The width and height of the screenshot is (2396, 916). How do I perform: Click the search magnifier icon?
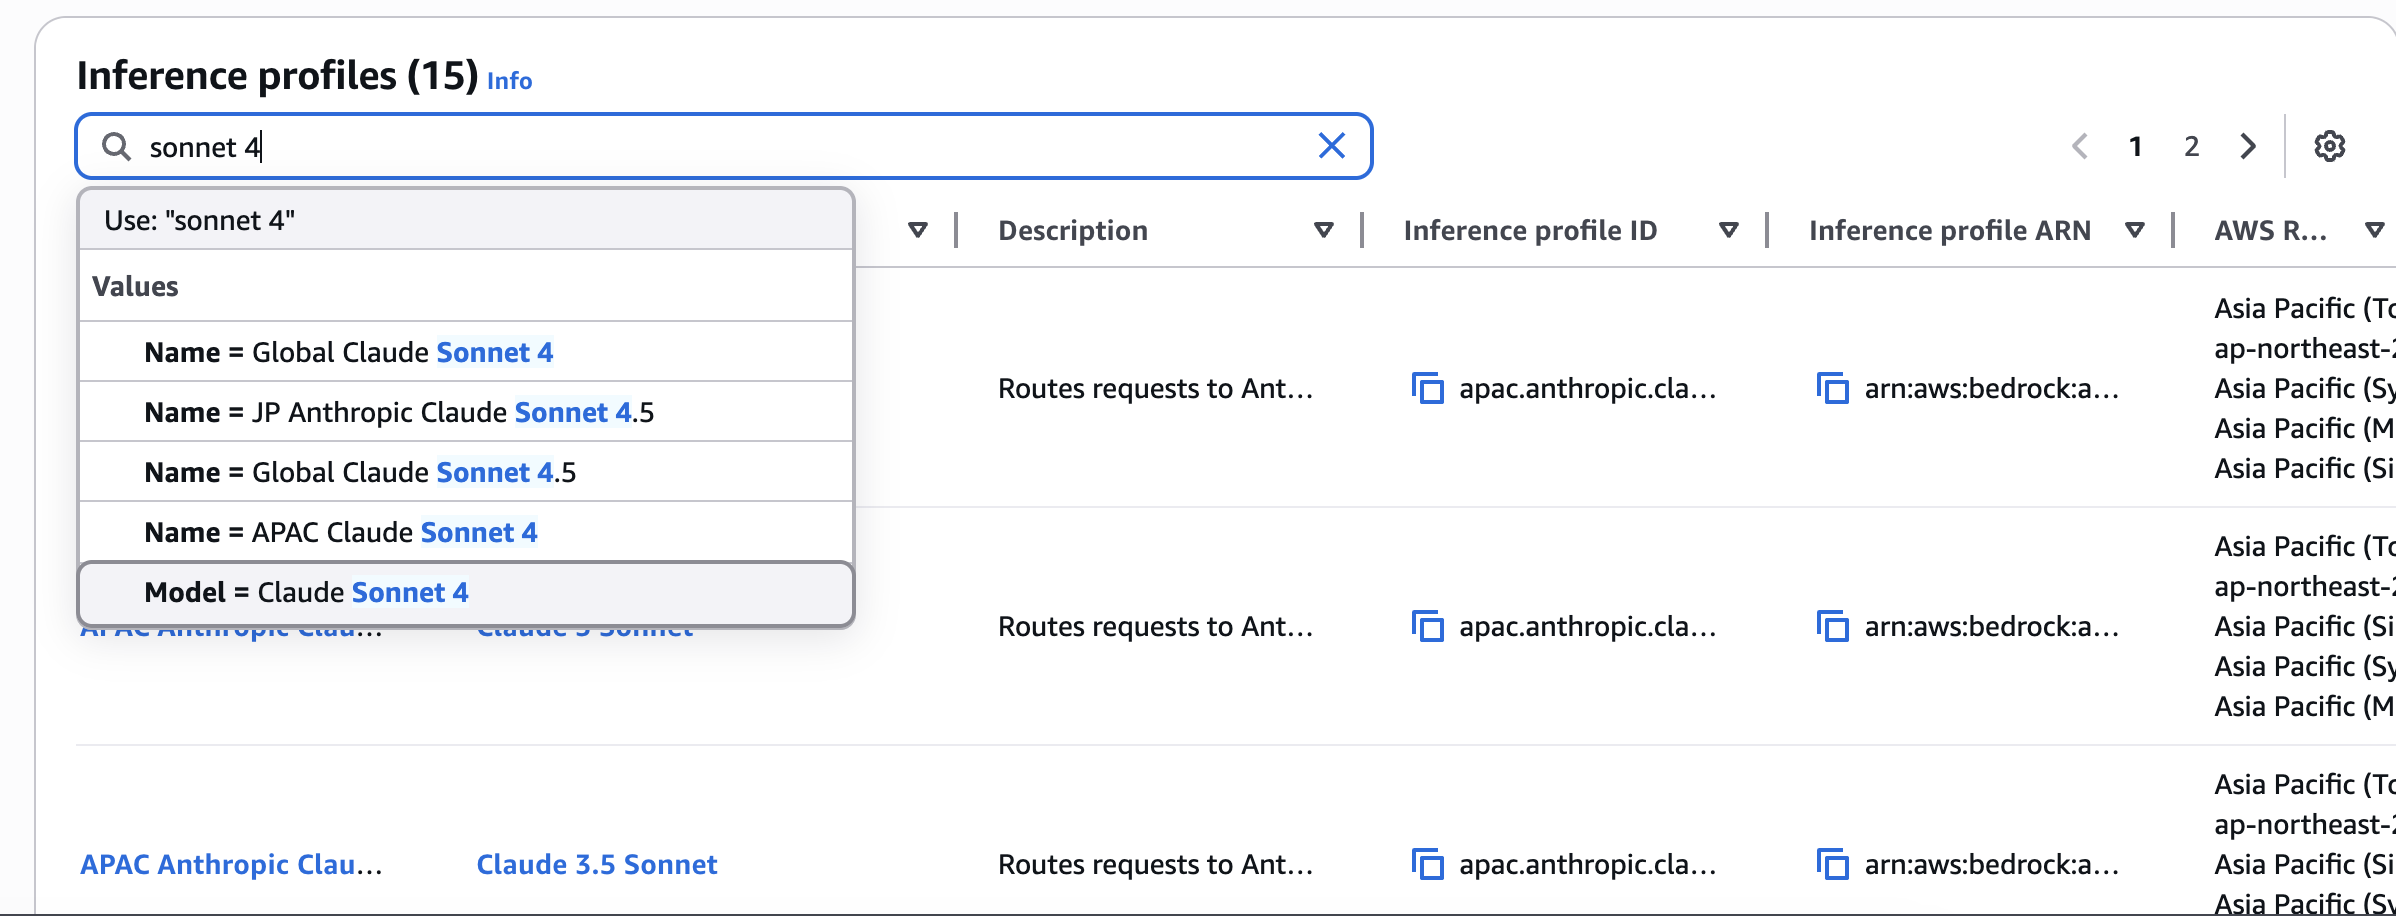pyautogui.click(x=118, y=146)
